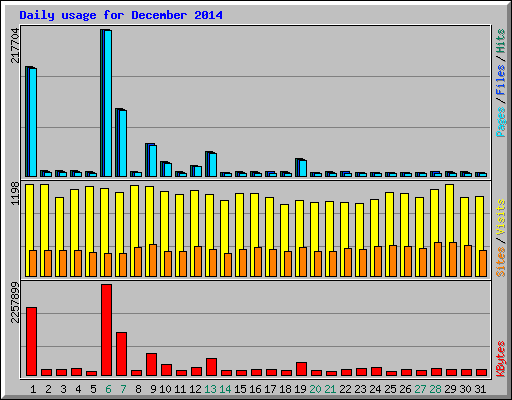
Task: Click the 1198 axis value label
Action: click(15, 194)
